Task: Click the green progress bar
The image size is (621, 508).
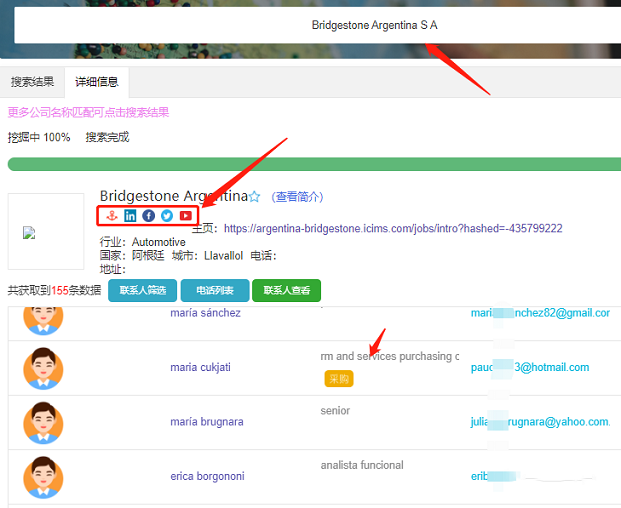Action: (x=314, y=164)
